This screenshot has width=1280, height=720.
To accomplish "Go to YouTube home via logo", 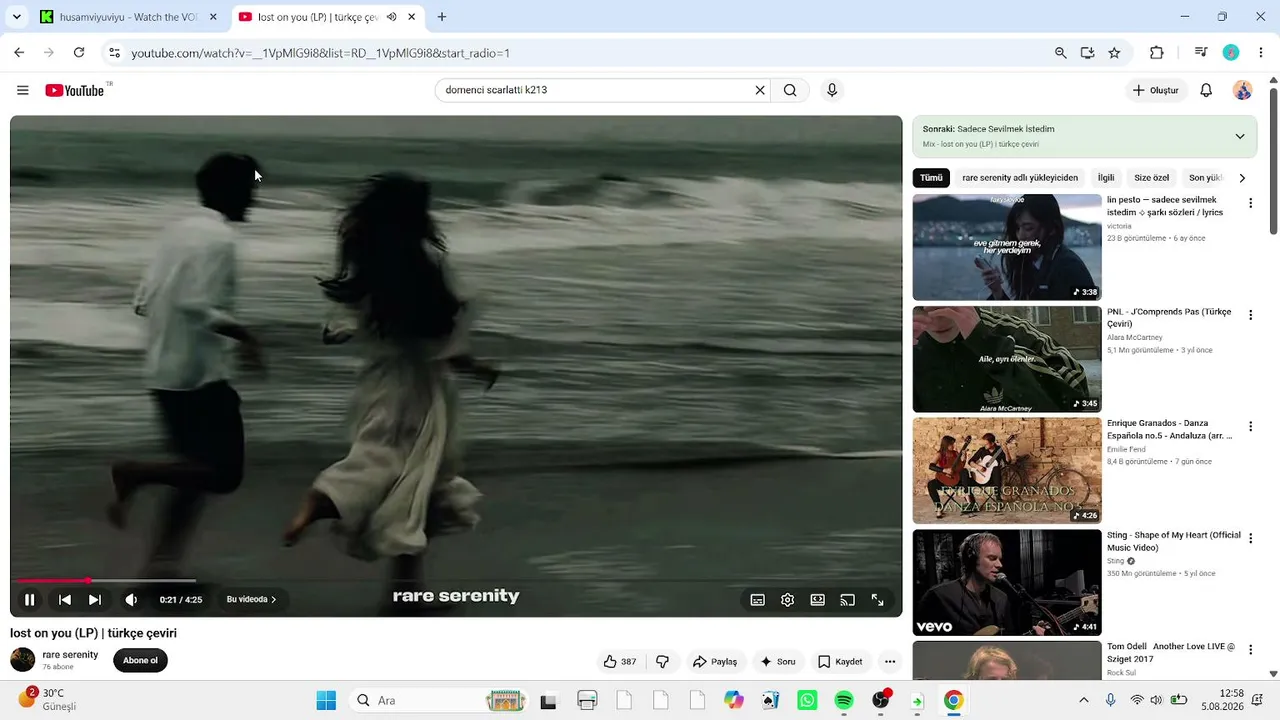I will pyautogui.click(x=75, y=90).
